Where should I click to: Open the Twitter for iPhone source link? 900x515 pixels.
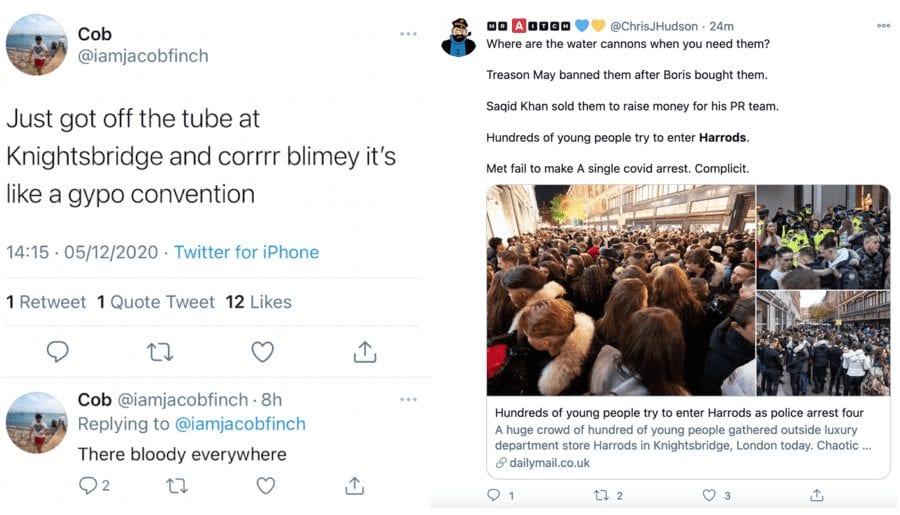[246, 252]
